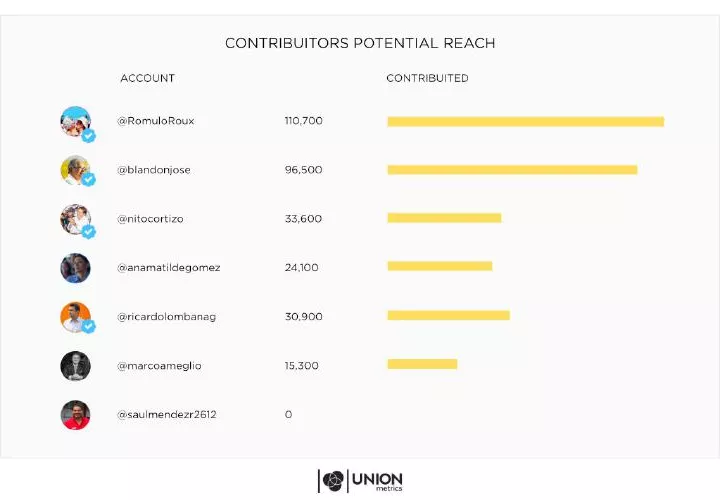Click the yellow bar for @RomuloRoux
This screenshot has width=720, height=500.
[525, 122]
